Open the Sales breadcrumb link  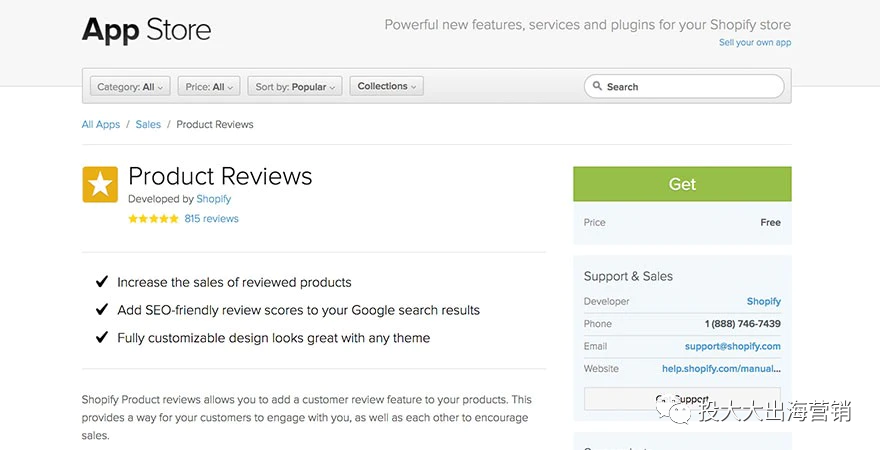148,125
